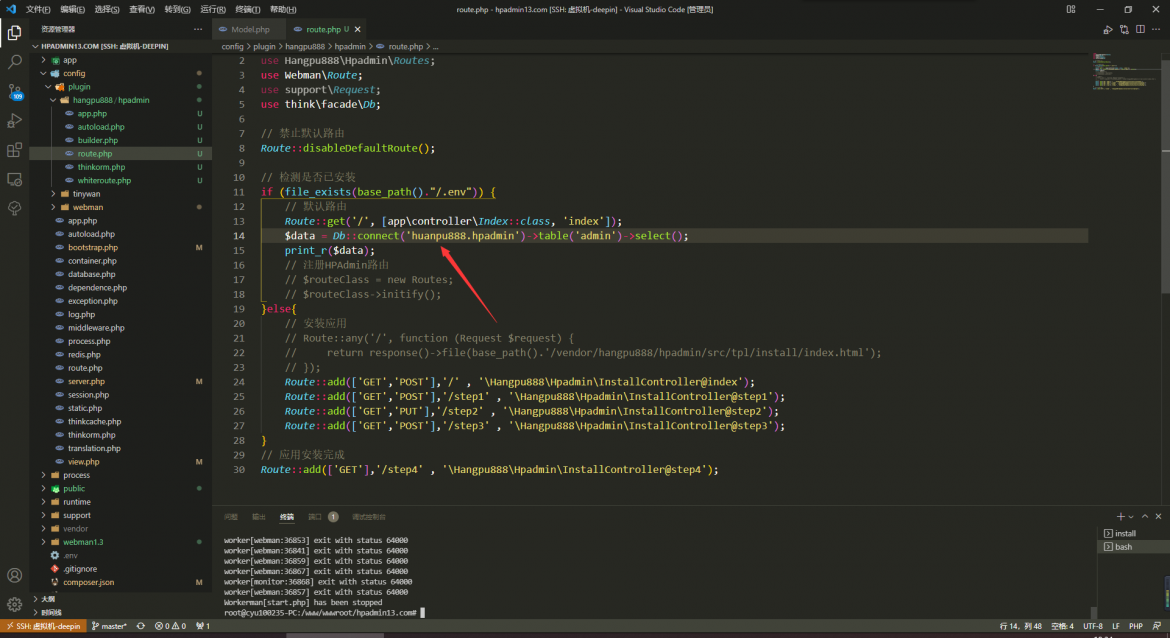
Task: Open the Search view in activity bar
Action: (x=14, y=62)
